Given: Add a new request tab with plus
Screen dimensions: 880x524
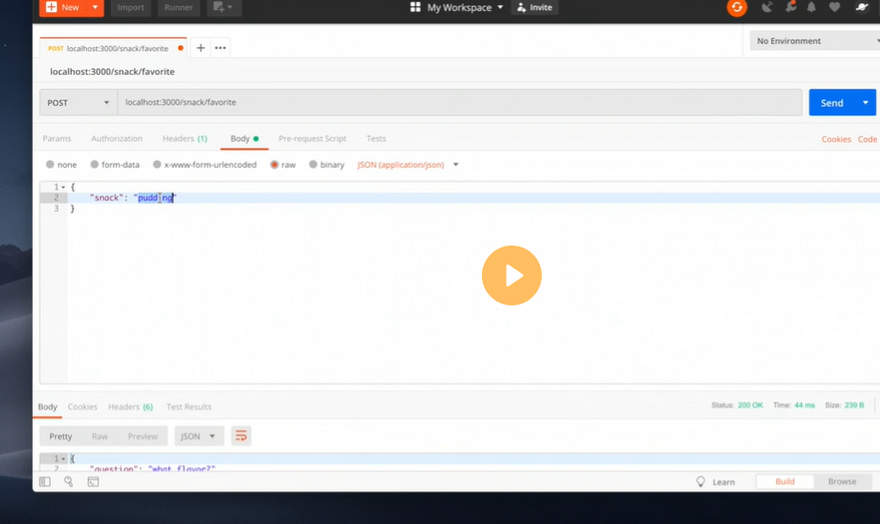Looking at the screenshot, I should (x=200, y=47).
